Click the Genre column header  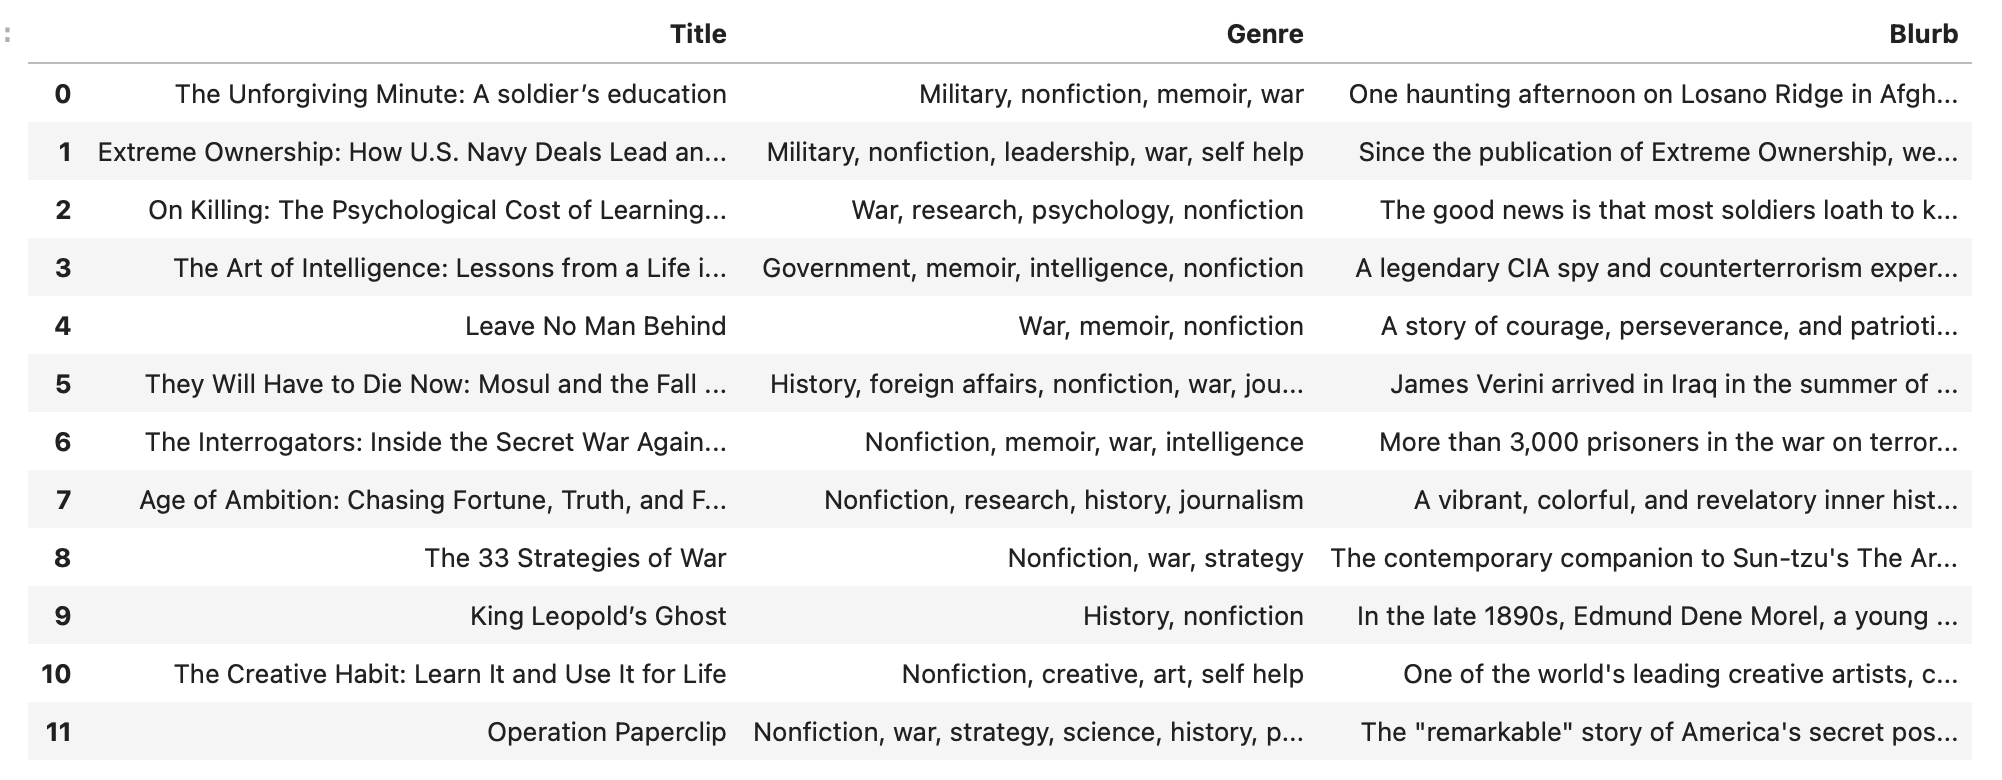(x=1264, y=34)
